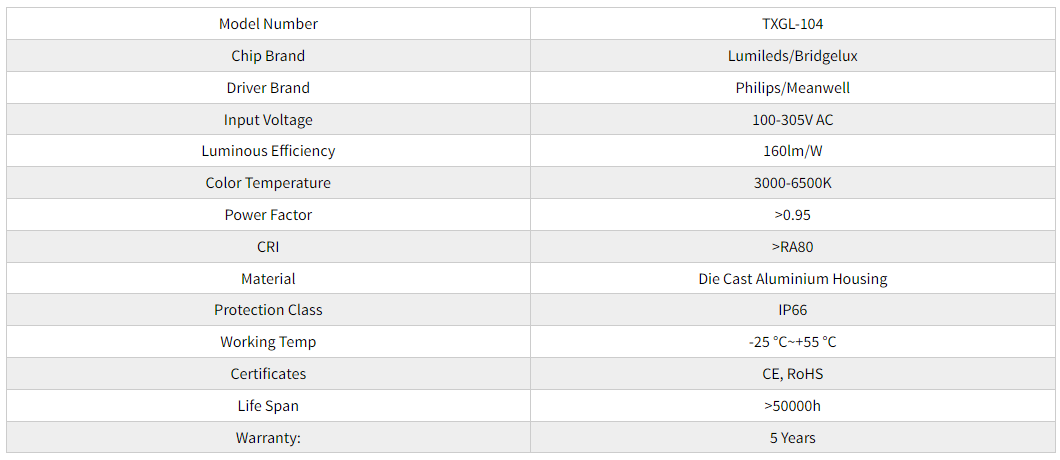This screenshot has height=460, width=1060.
Task: Click Die Cast Aluminium Housing text
Action: [x=792, y=278]
